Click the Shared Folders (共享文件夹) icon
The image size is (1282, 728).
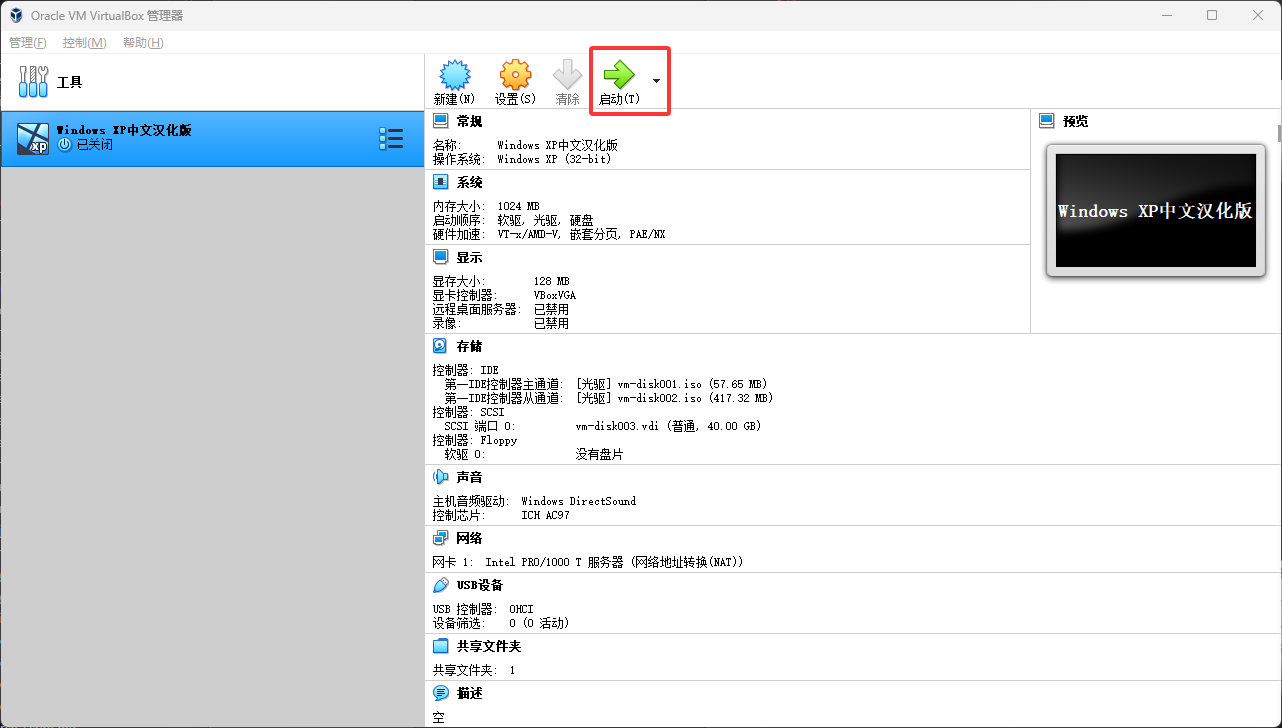(x=440, y=646)
